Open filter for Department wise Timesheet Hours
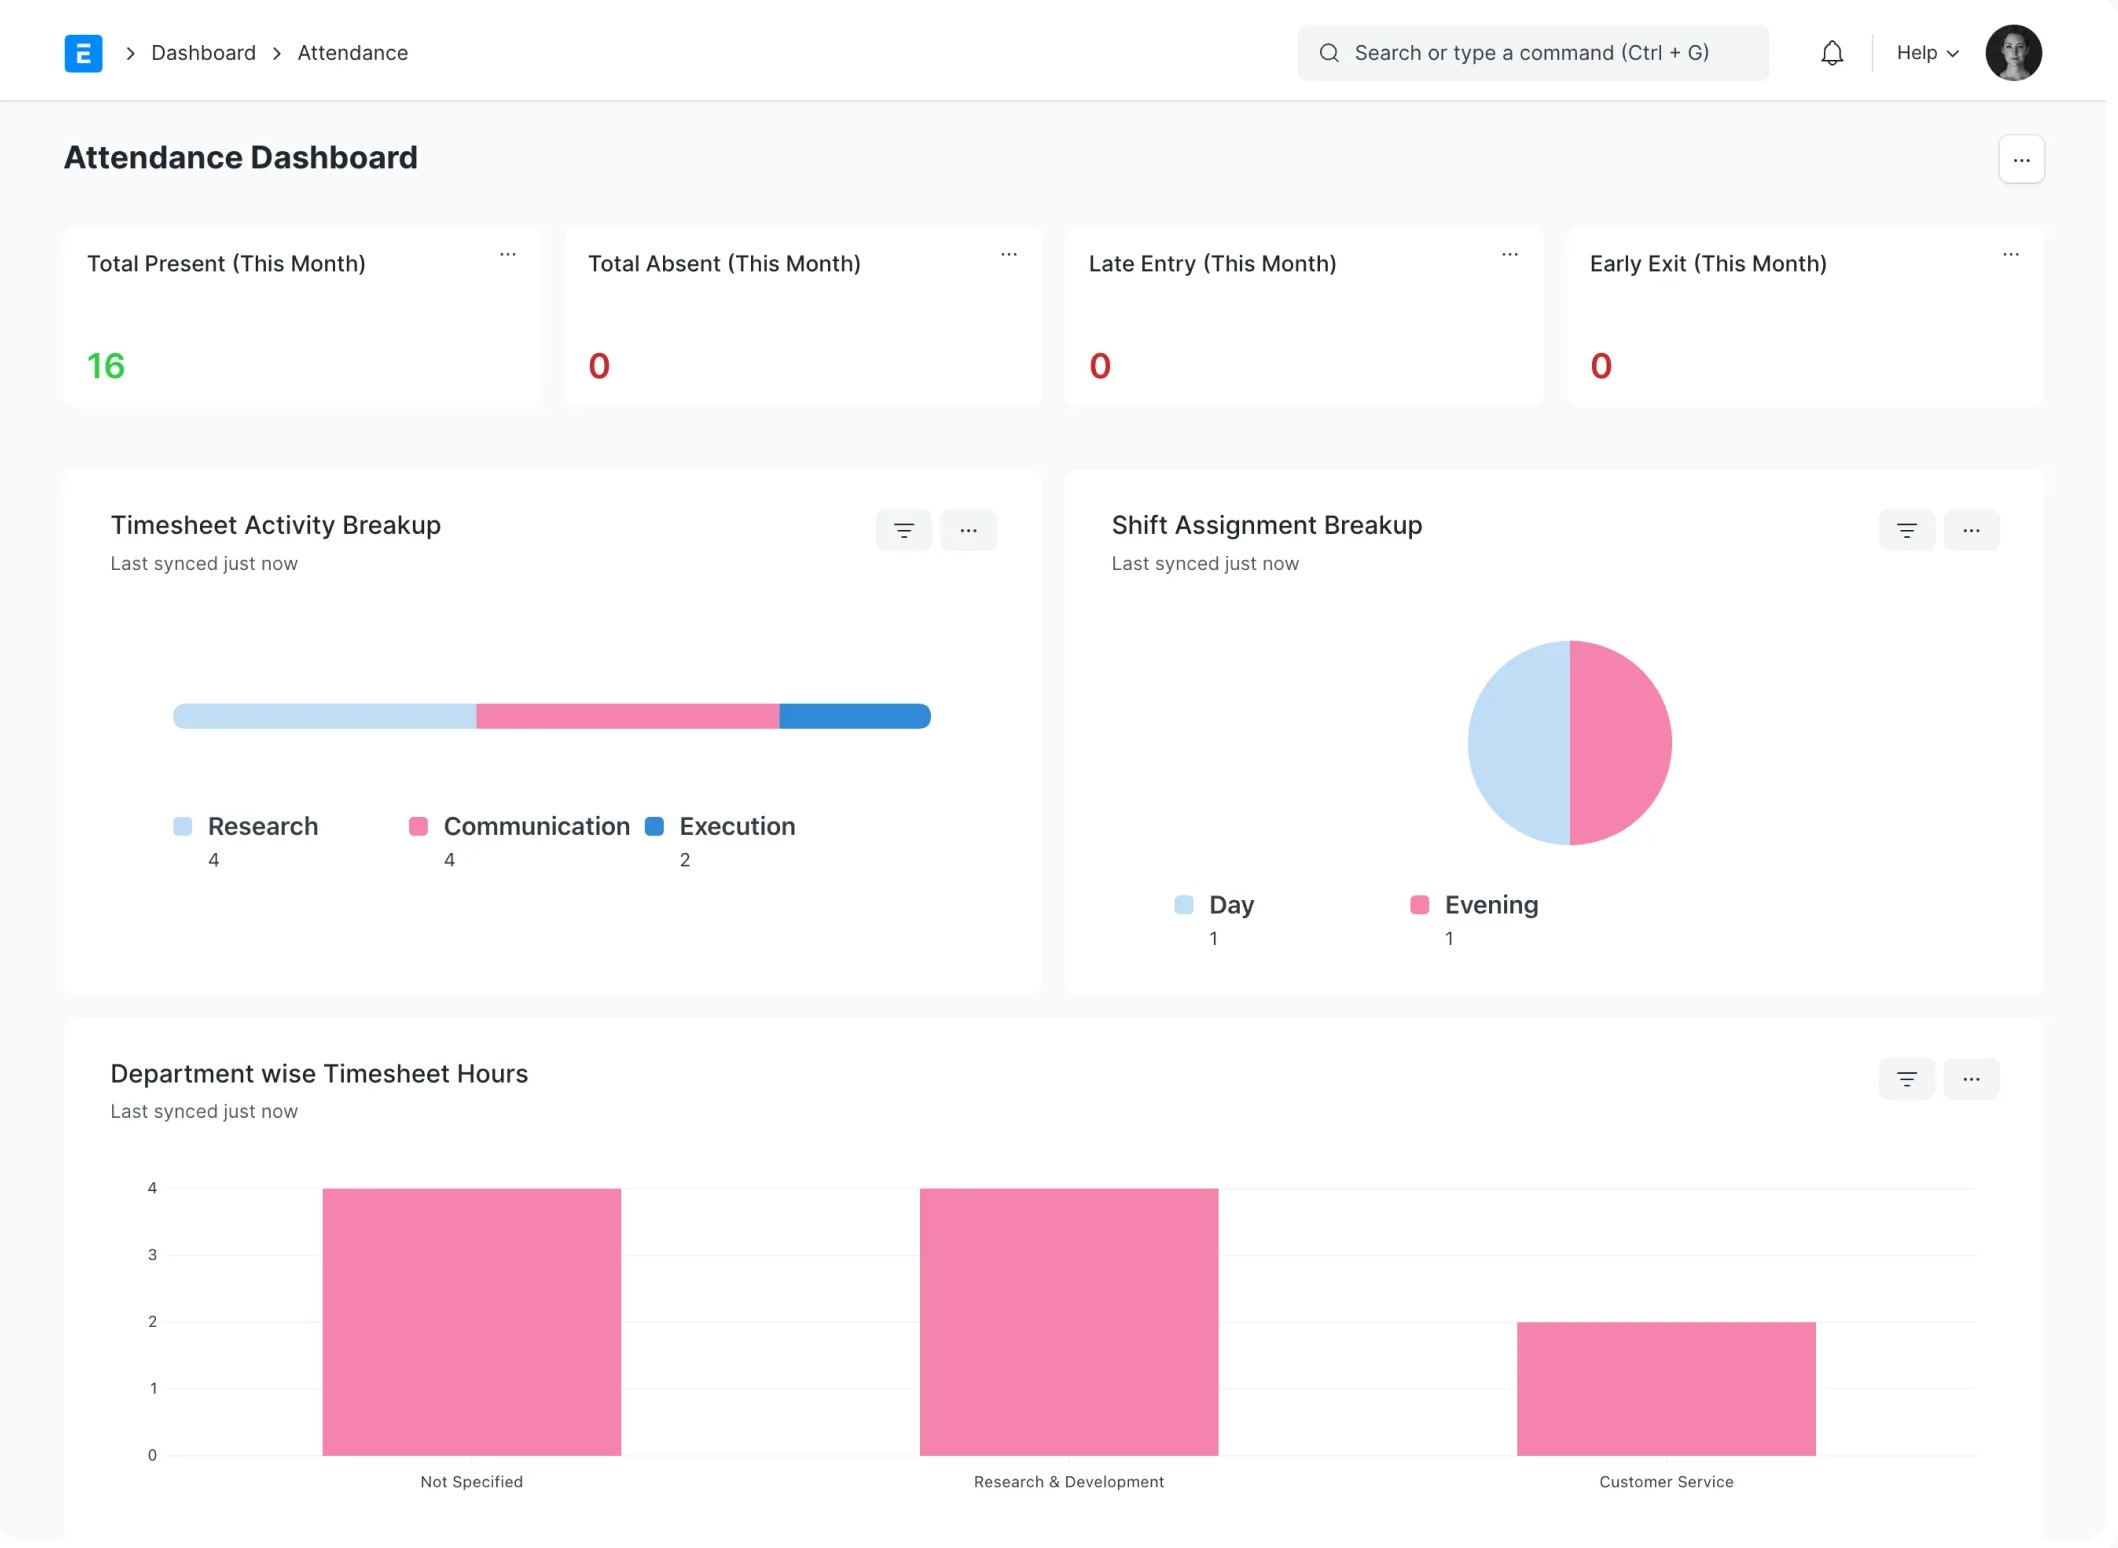 [x=1906, y=1079]
